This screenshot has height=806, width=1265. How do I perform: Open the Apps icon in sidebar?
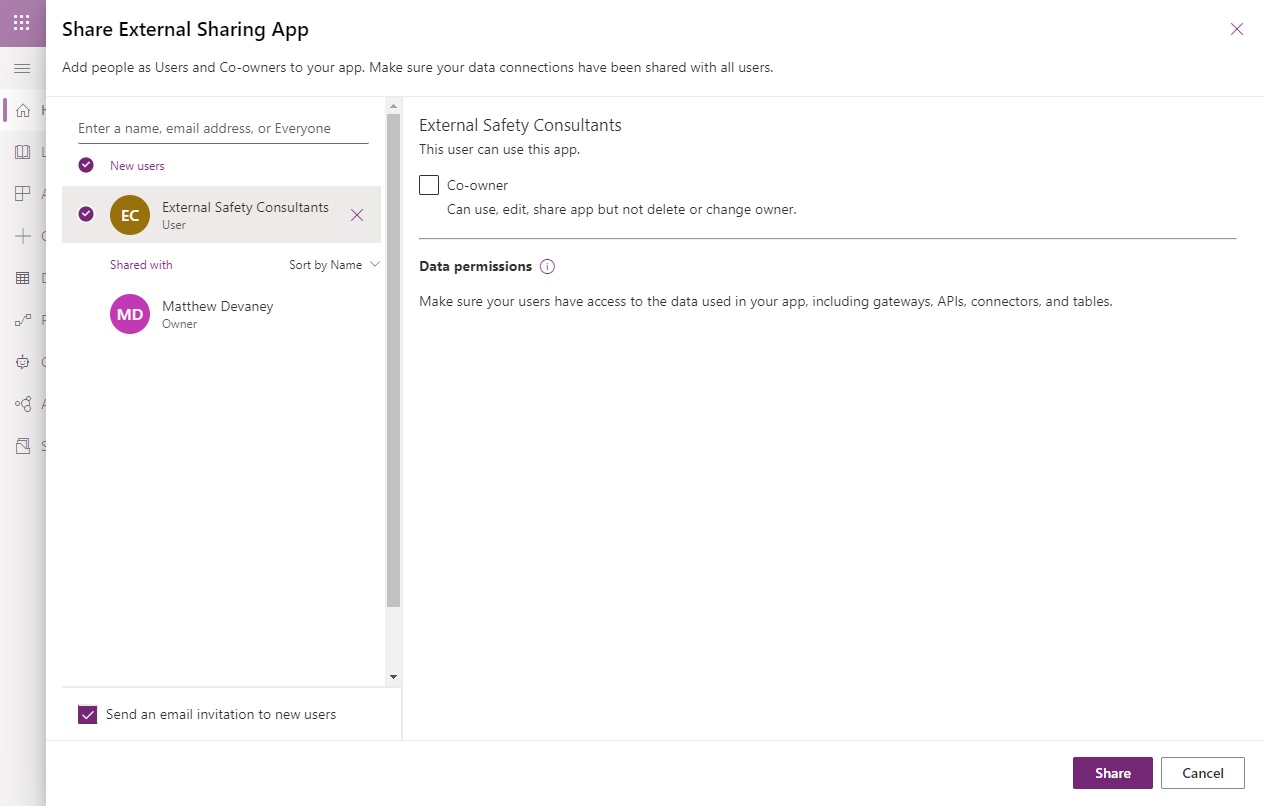click(23, 194)
